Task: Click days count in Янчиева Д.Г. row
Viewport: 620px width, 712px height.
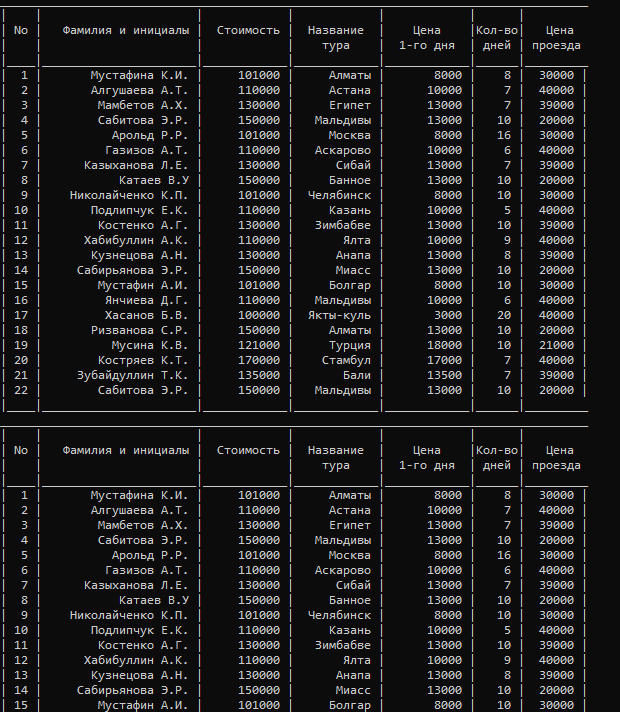Action: [507, 300]
